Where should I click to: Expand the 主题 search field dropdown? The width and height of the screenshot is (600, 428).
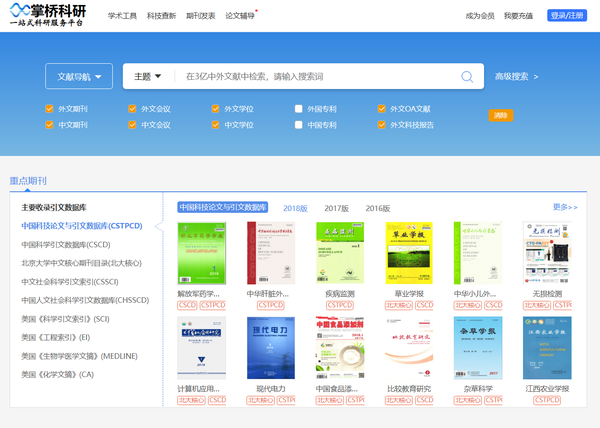pos(147,76)
